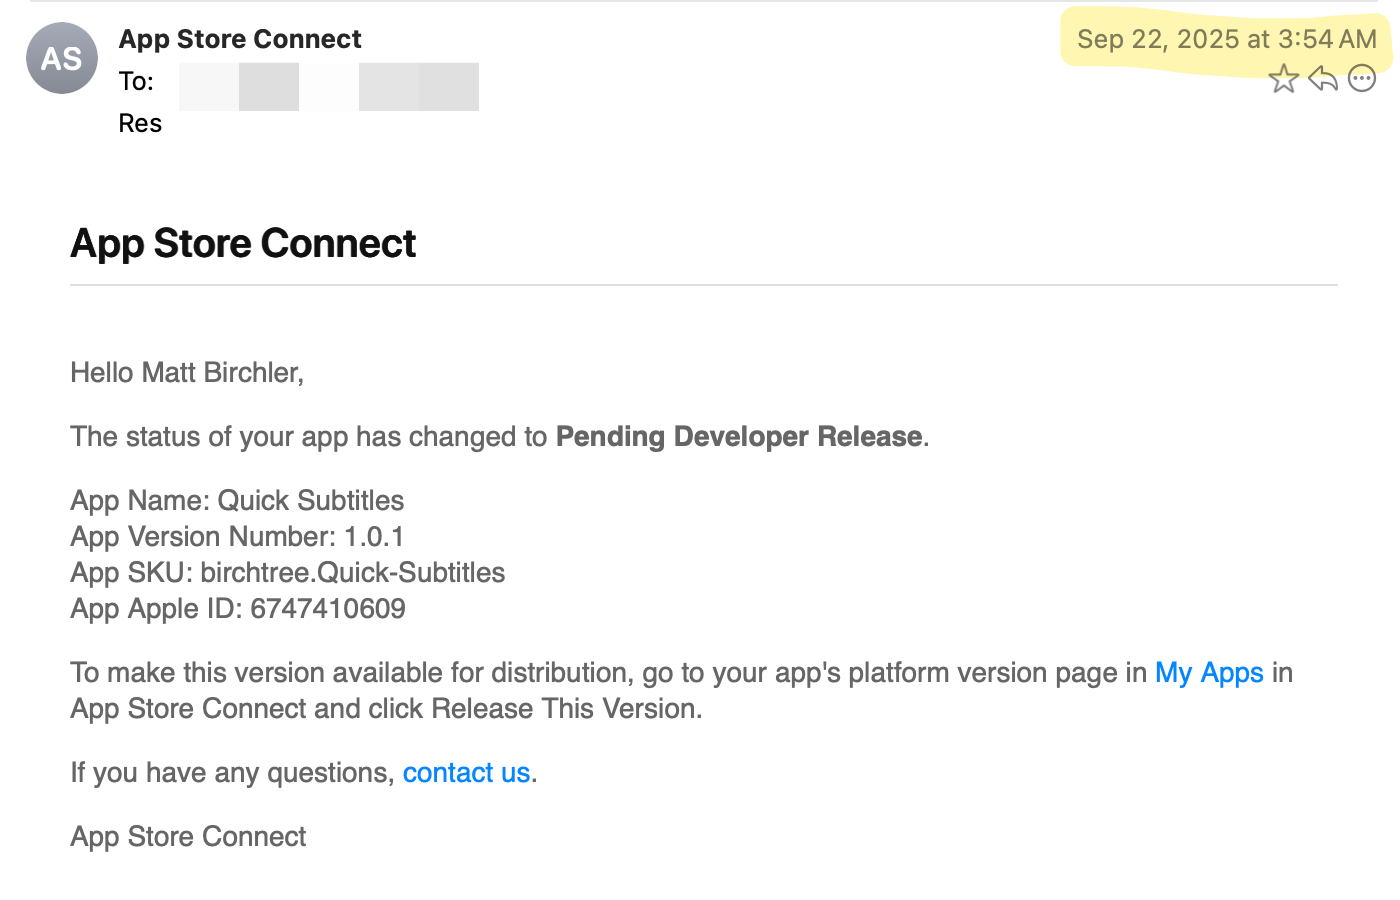The height and width of the screenshot is (900, 1400).
Task: Click the redacted recipient address field
Action: (x=329, y=87)
